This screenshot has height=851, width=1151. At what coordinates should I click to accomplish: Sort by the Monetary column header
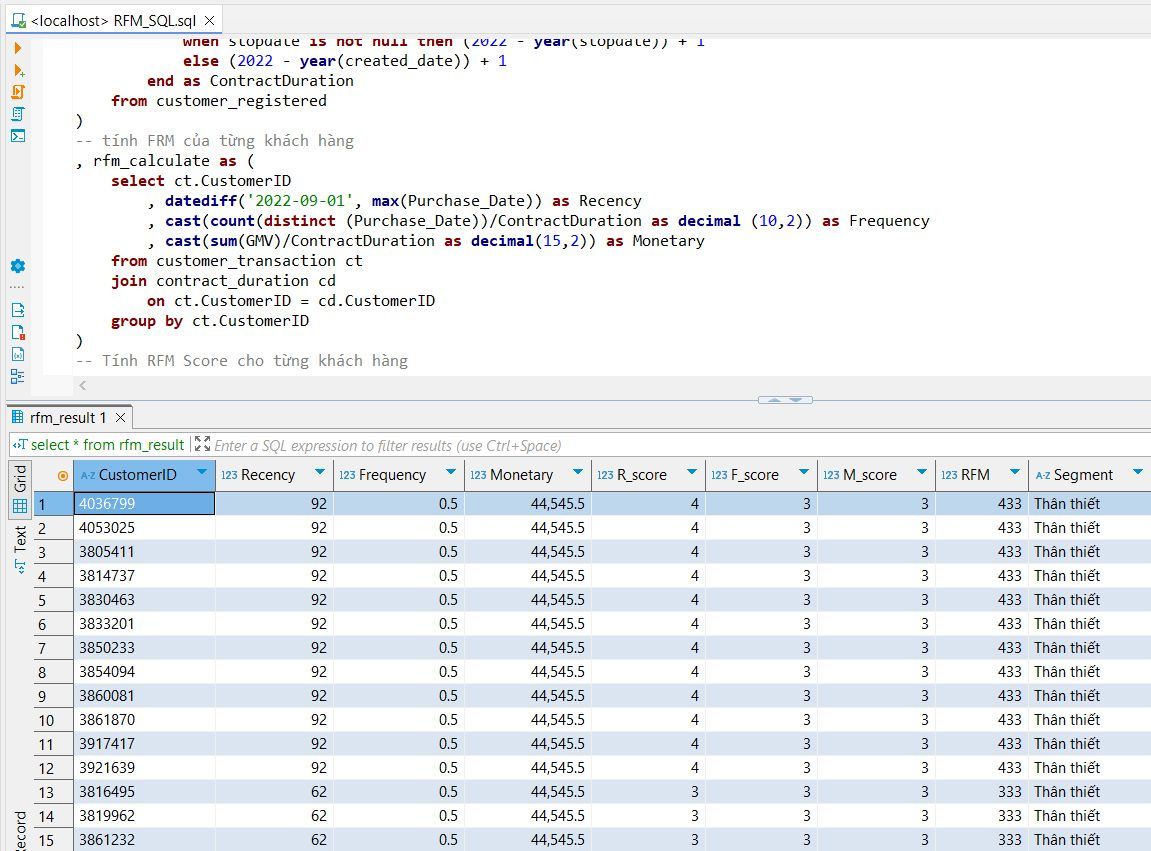tap(522, 475)
